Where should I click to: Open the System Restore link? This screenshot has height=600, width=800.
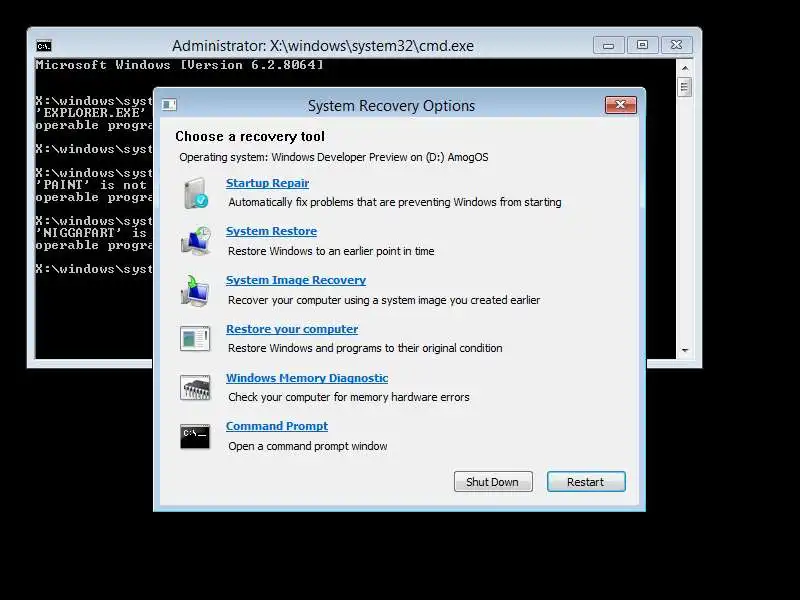click(271, 231)
